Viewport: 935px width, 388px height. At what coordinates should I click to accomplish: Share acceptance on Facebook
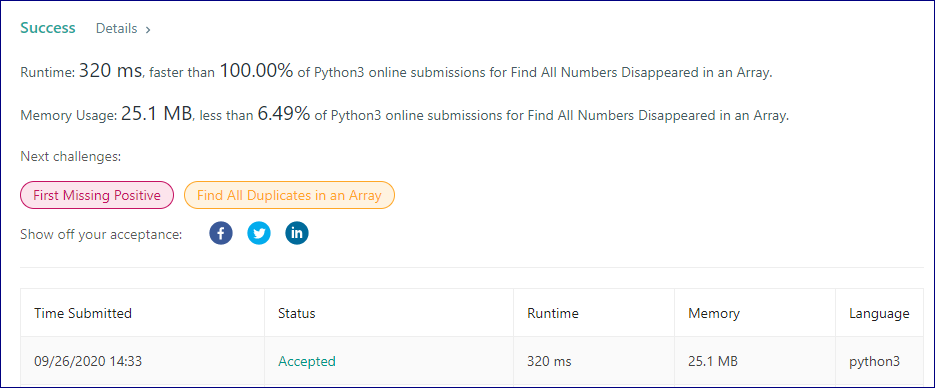(221, 234)
